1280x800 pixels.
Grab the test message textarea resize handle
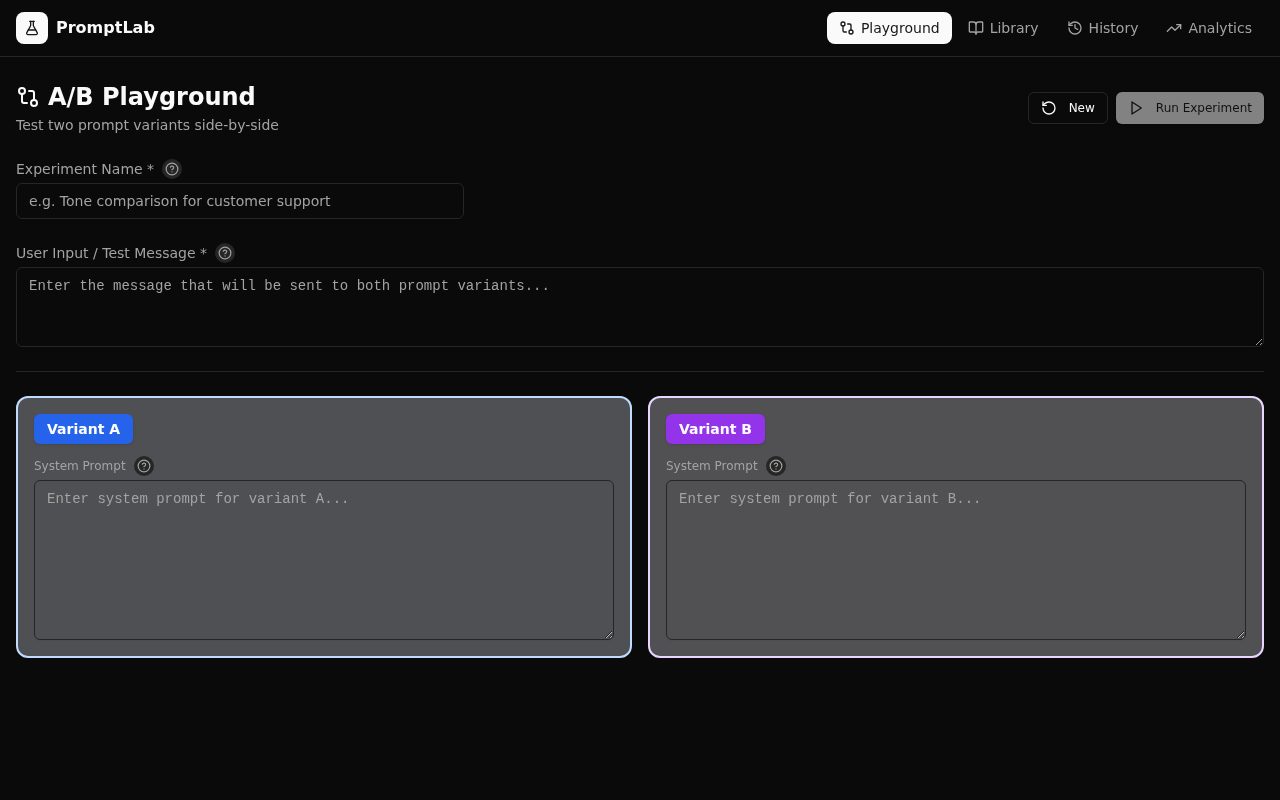[x=1258, y=341]
